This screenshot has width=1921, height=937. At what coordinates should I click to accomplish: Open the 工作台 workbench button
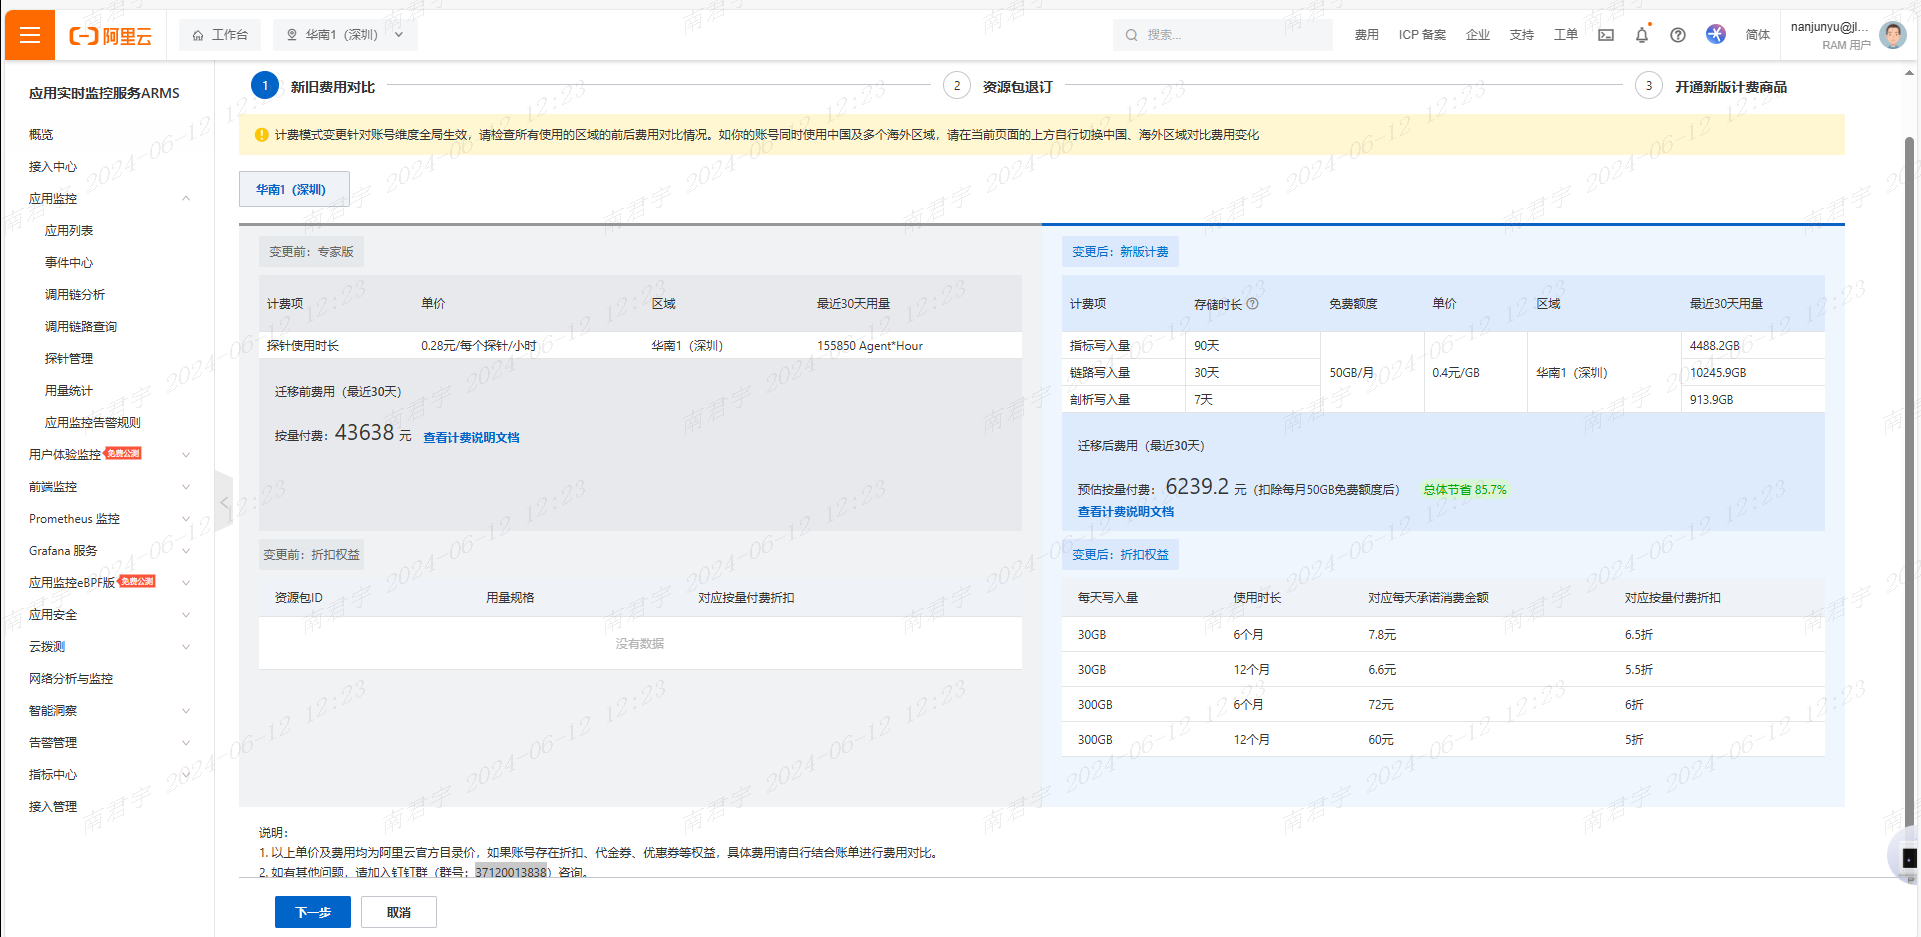(220, 35)
